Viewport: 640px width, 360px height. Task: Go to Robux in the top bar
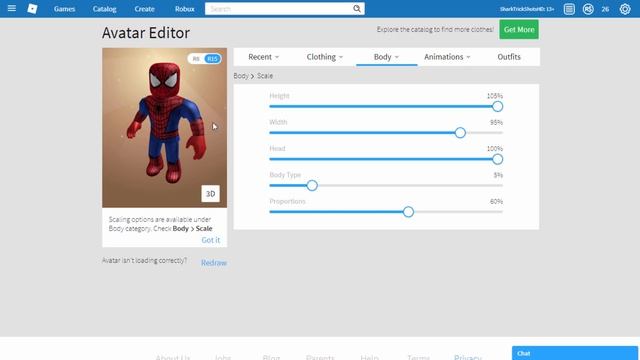184,9
